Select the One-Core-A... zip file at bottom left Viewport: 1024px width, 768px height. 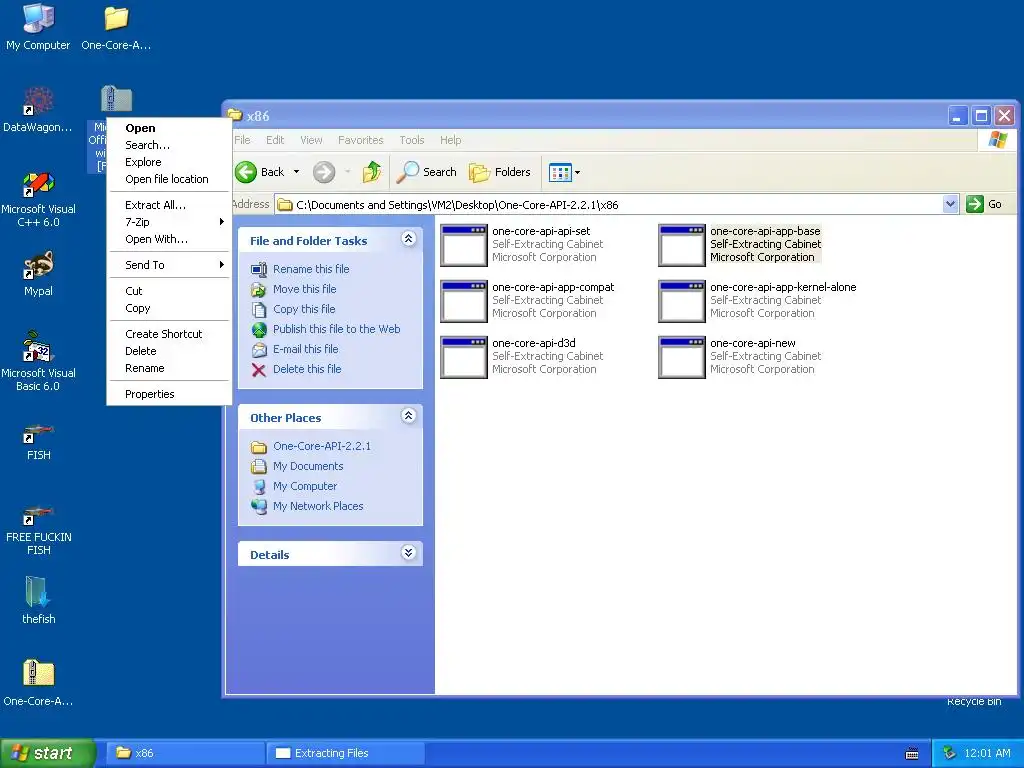click(38, 683)
